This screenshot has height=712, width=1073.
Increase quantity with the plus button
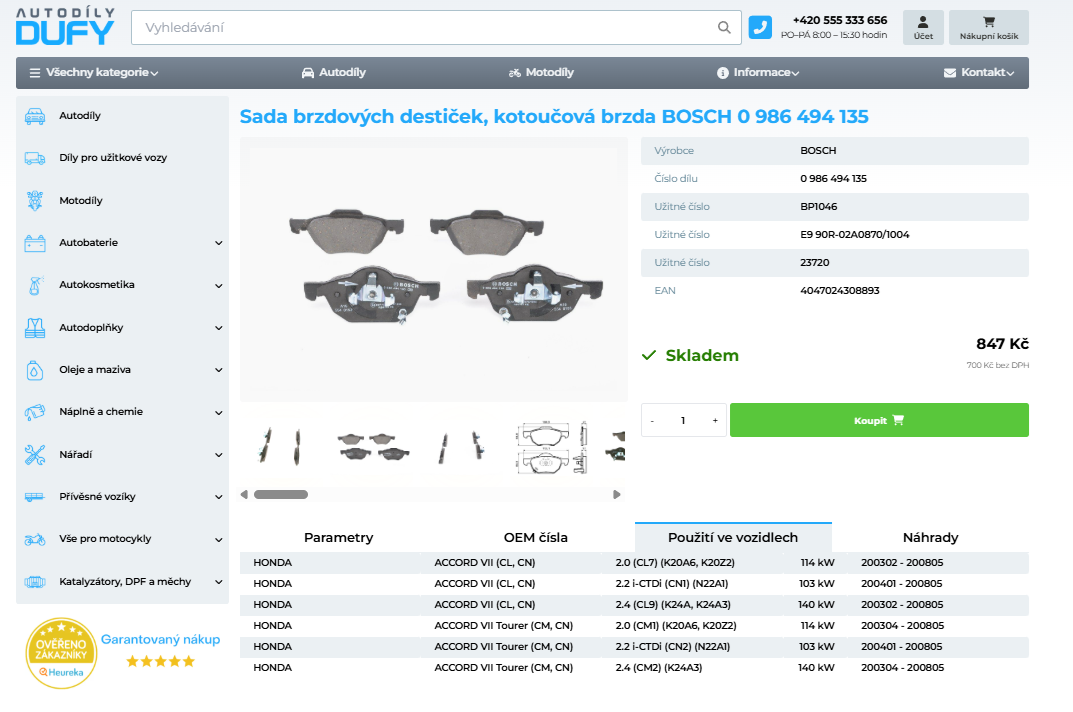(714, 421)
